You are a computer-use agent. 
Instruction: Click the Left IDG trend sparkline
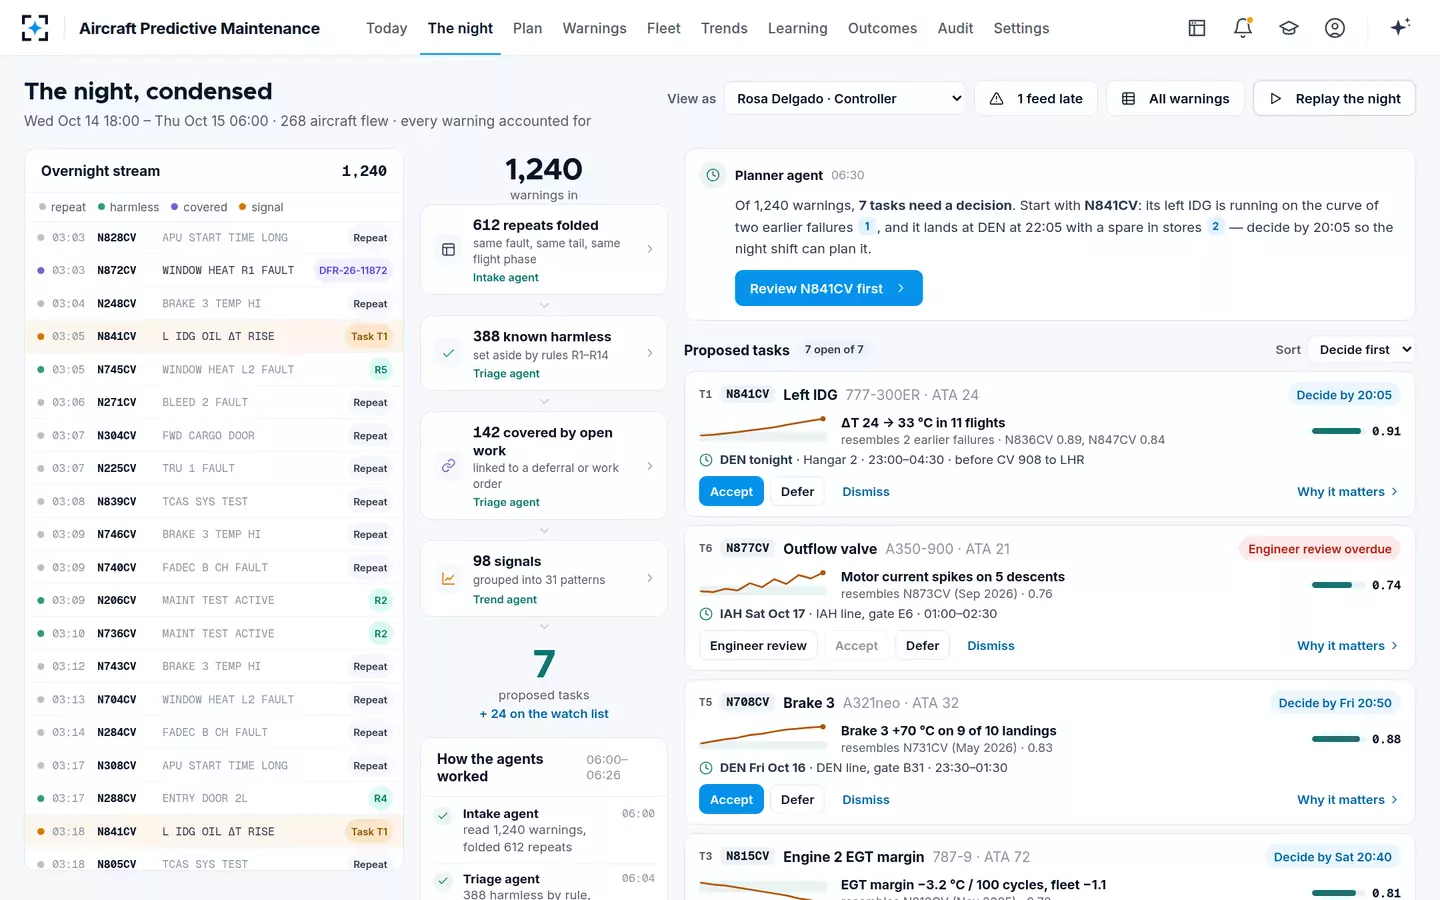pyautogui.click(x=763, y=429)
